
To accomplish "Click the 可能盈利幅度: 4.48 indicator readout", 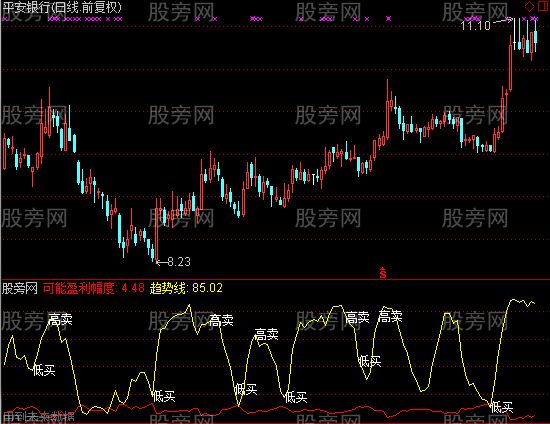I will pos(94,288).
